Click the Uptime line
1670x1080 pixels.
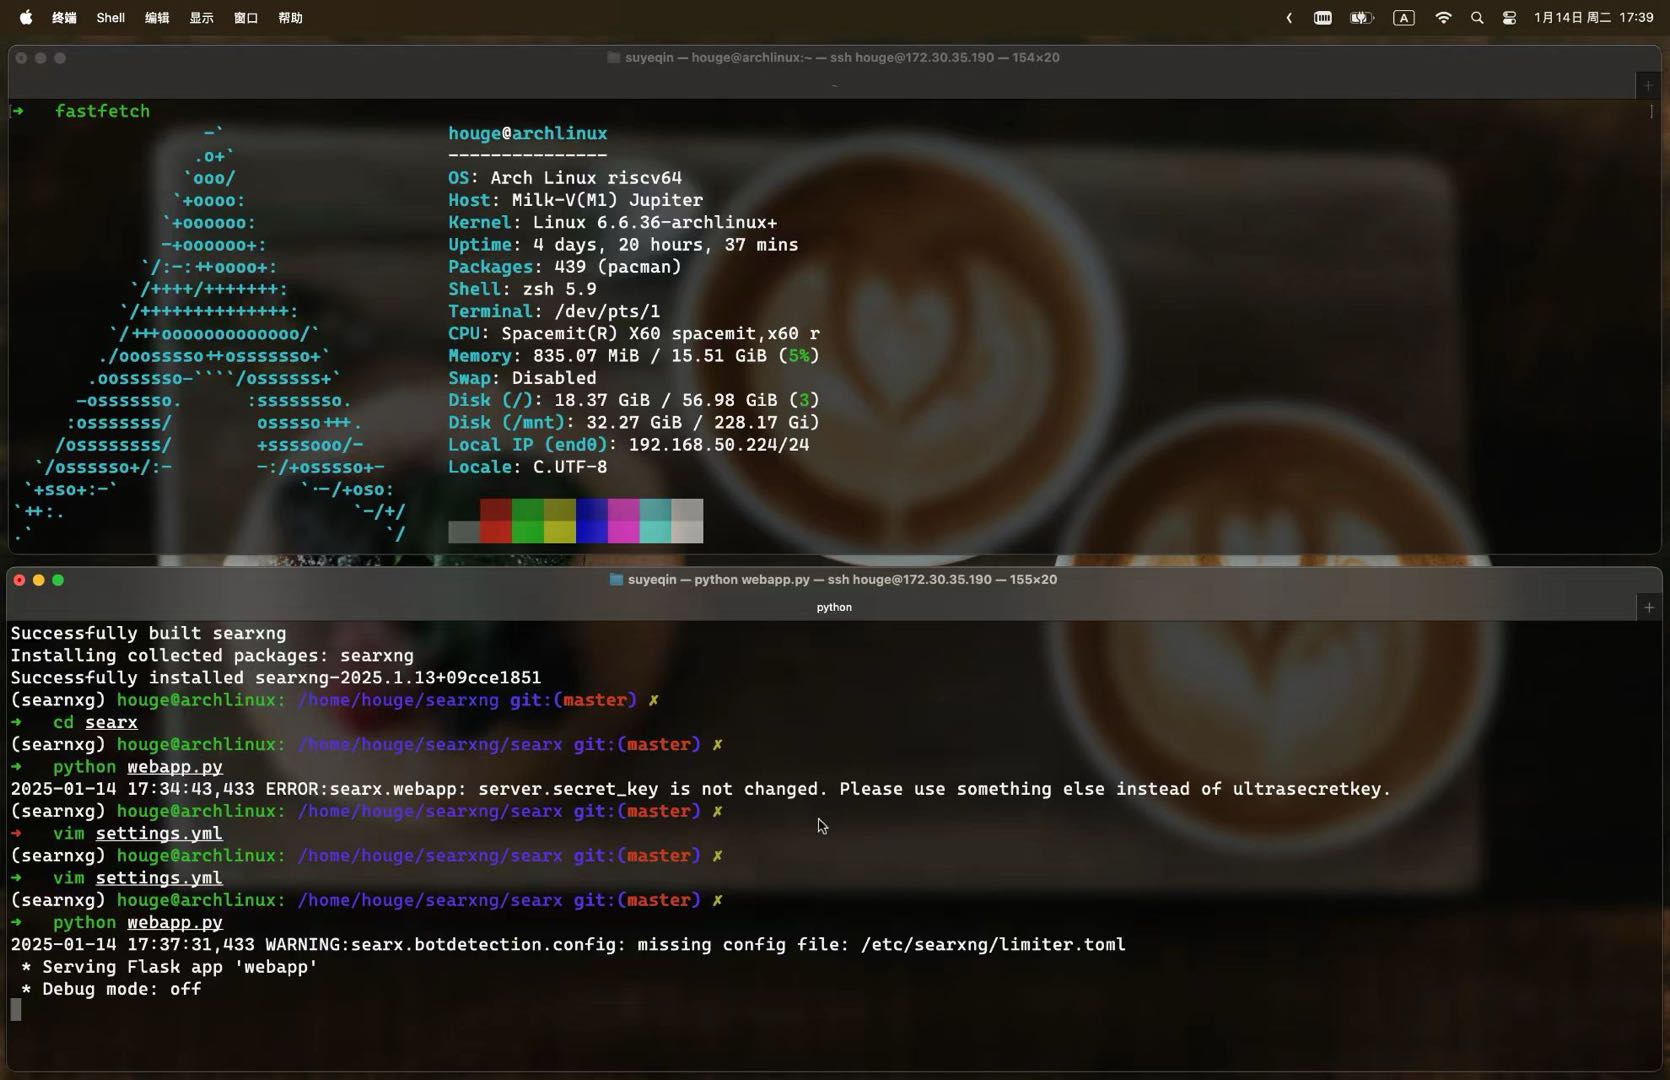(x=623, y=245)
